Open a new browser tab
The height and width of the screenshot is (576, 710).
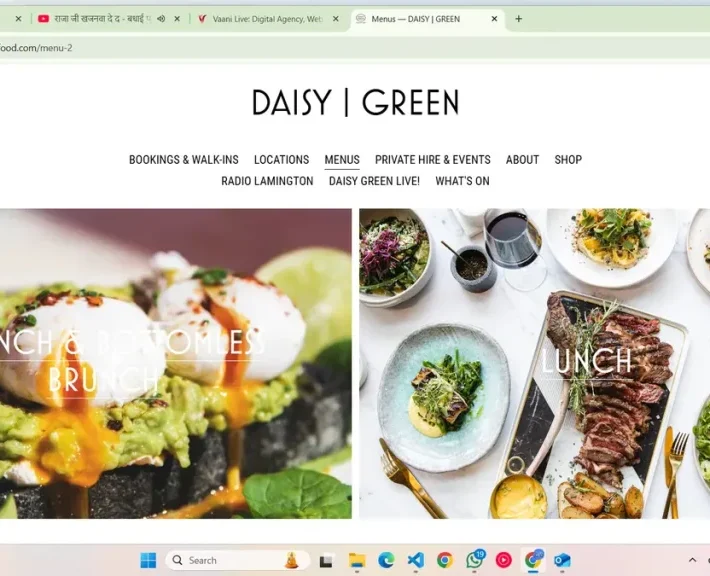coord(518,19)
